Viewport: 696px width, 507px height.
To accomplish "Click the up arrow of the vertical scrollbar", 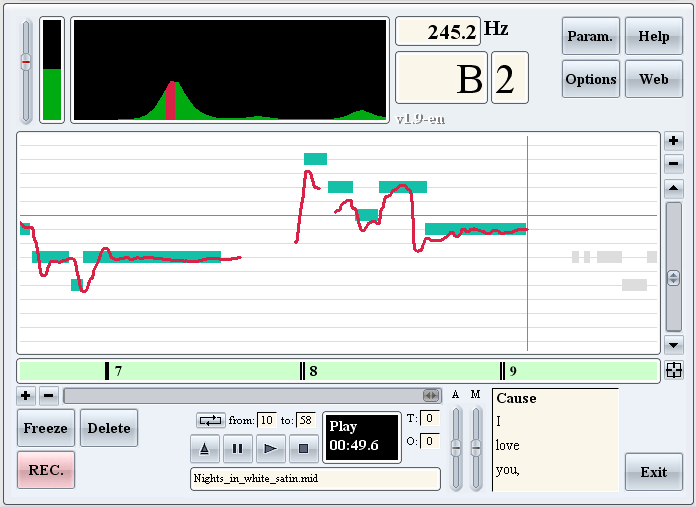I will click(673, 189).
